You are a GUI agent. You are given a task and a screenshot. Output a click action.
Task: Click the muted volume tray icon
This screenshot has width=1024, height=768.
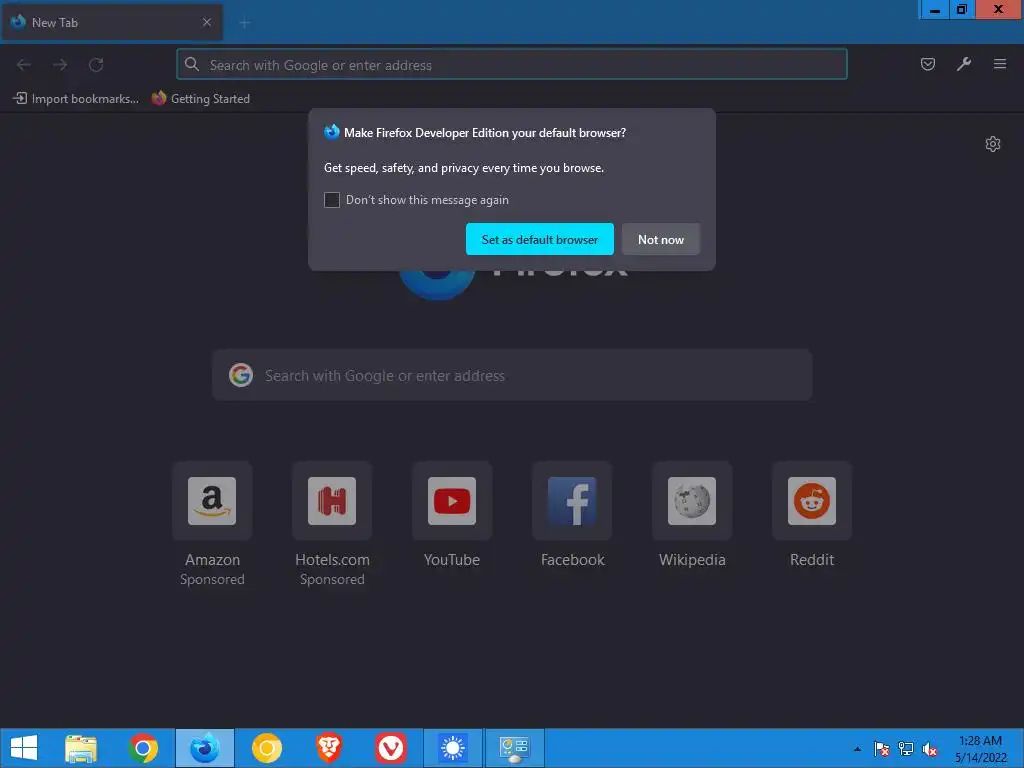point(930,749)
